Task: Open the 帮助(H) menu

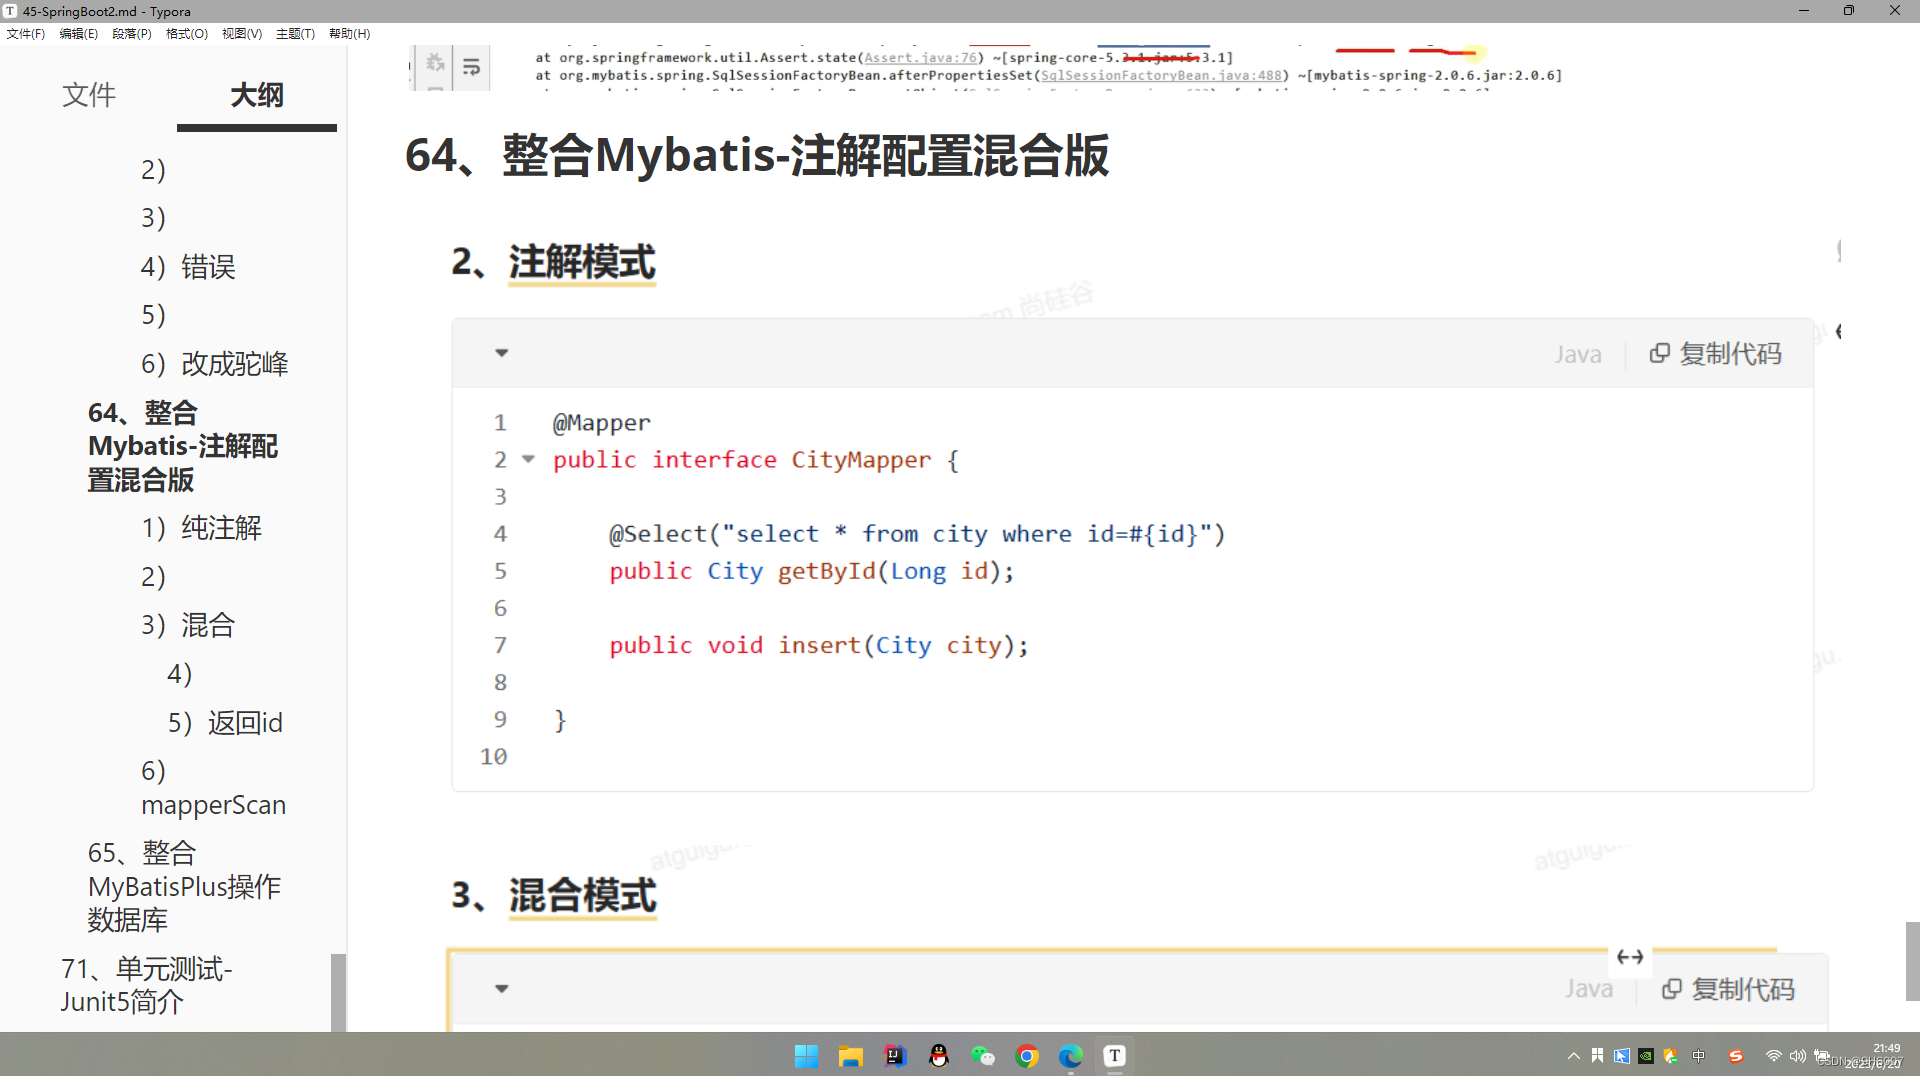Action: [x=350, y=33]
